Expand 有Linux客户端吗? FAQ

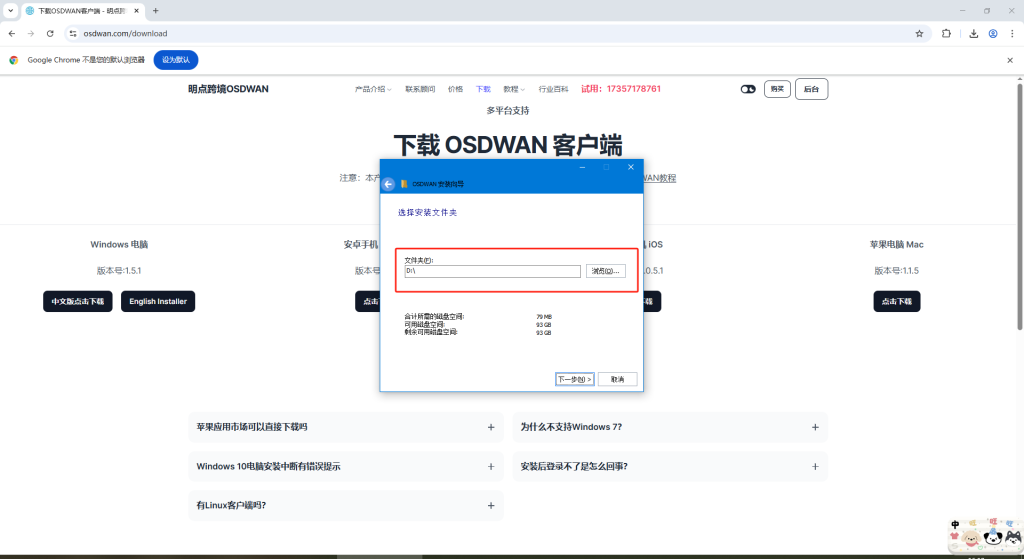pos(346,505)
